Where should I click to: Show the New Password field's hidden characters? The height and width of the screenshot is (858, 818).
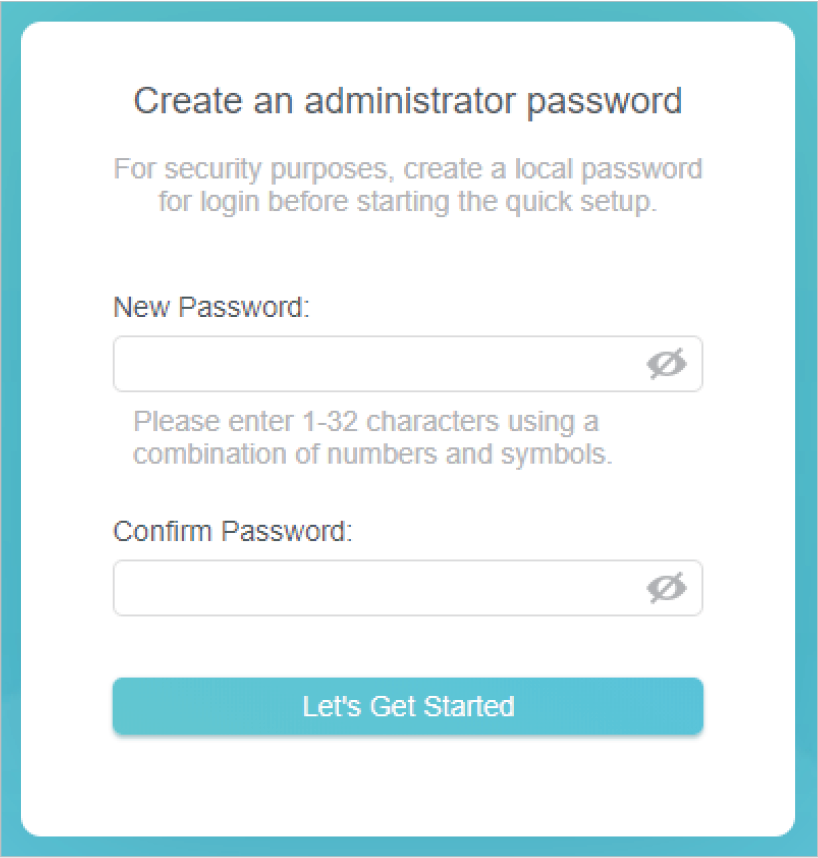pos(667,364)
